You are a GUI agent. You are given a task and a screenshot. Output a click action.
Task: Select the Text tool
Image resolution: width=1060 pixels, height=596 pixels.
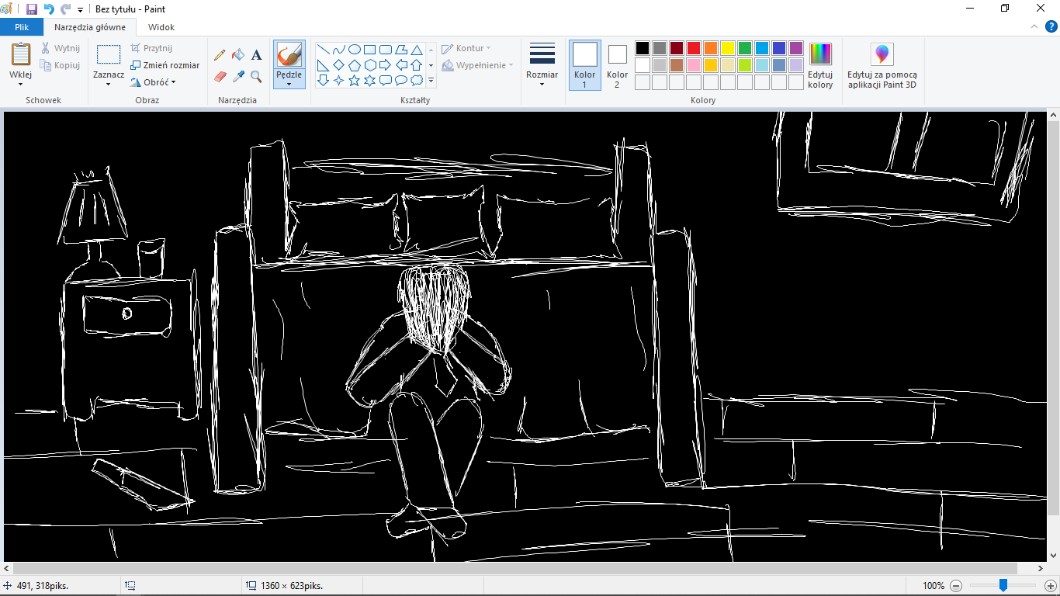pos(256,55)
